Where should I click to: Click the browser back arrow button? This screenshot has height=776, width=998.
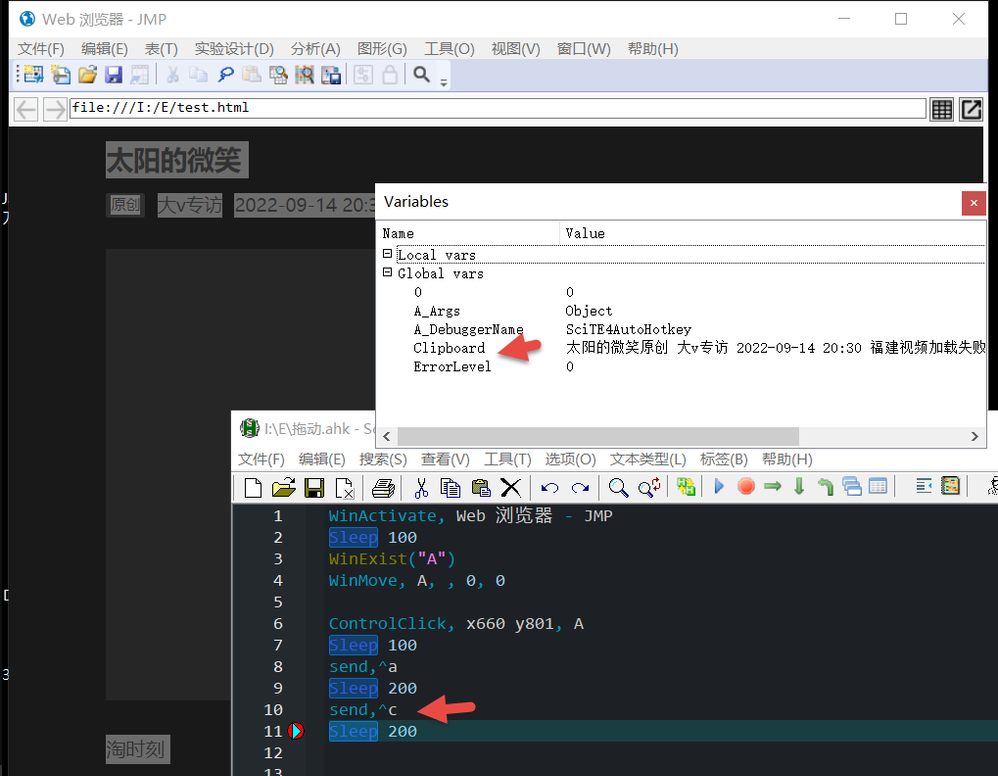[x=26, y=109]
